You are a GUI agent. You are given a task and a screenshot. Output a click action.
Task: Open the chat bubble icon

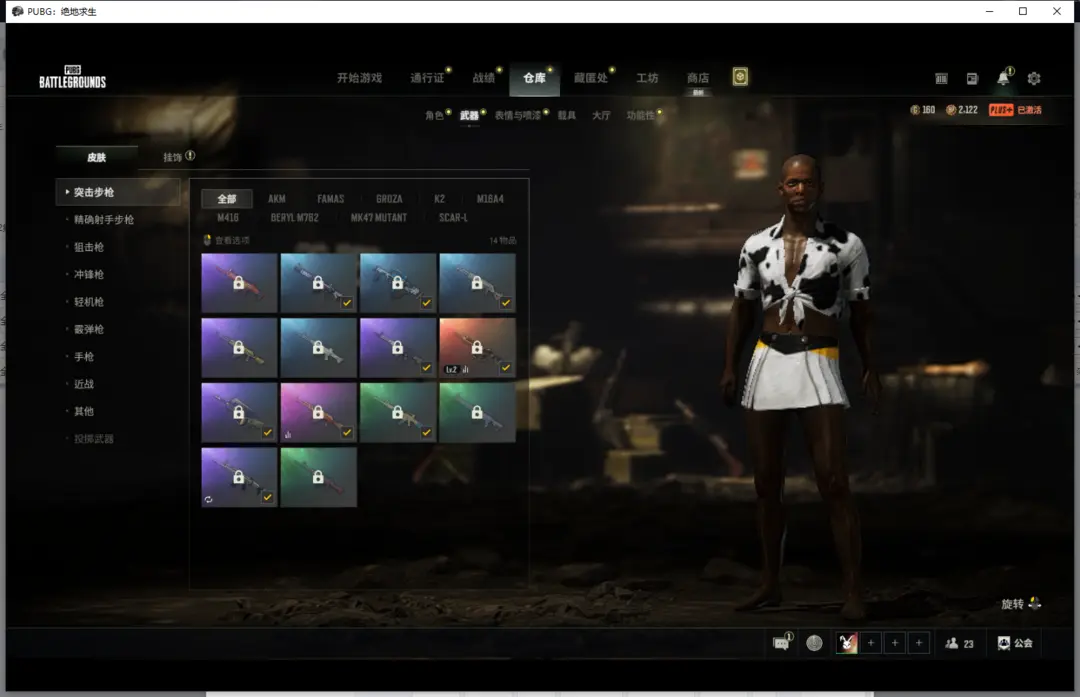(x=781, y=643)
